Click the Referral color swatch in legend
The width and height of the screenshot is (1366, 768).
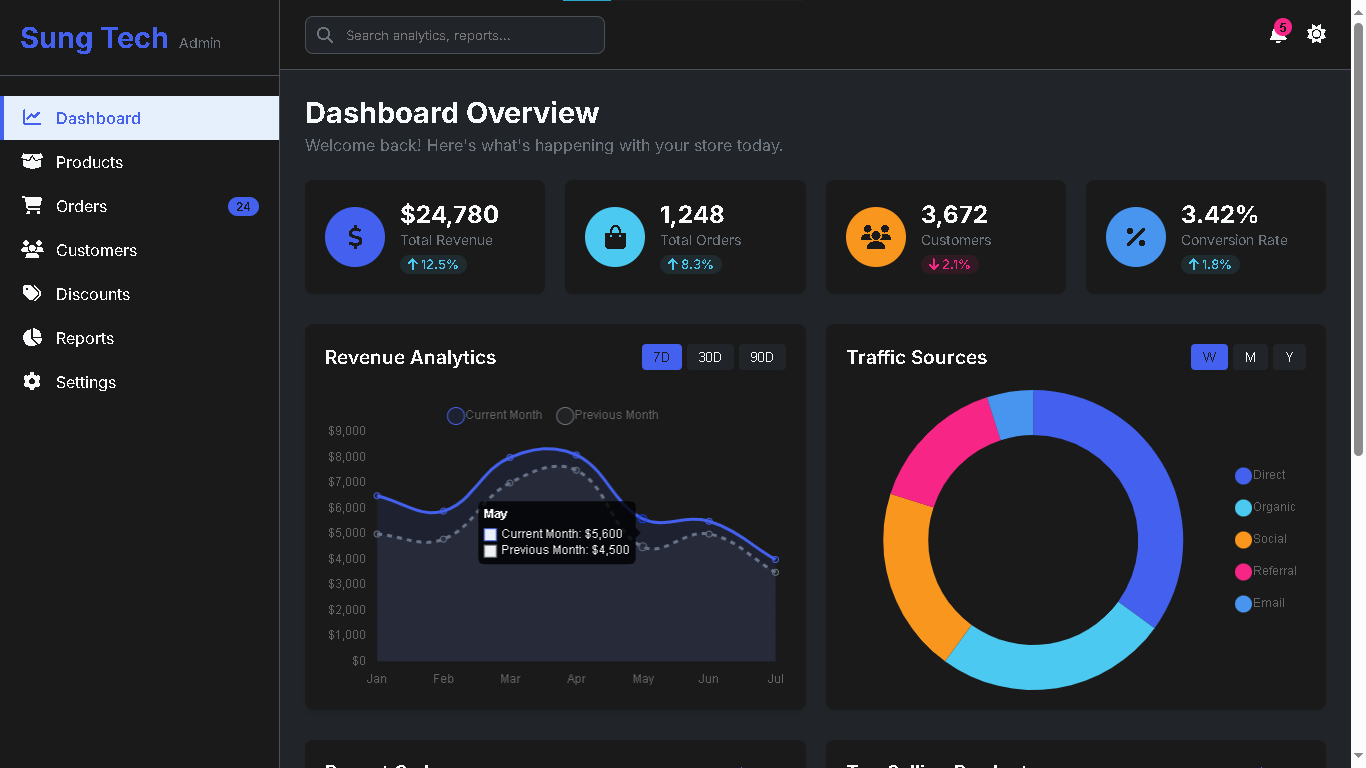[1243, 572]
